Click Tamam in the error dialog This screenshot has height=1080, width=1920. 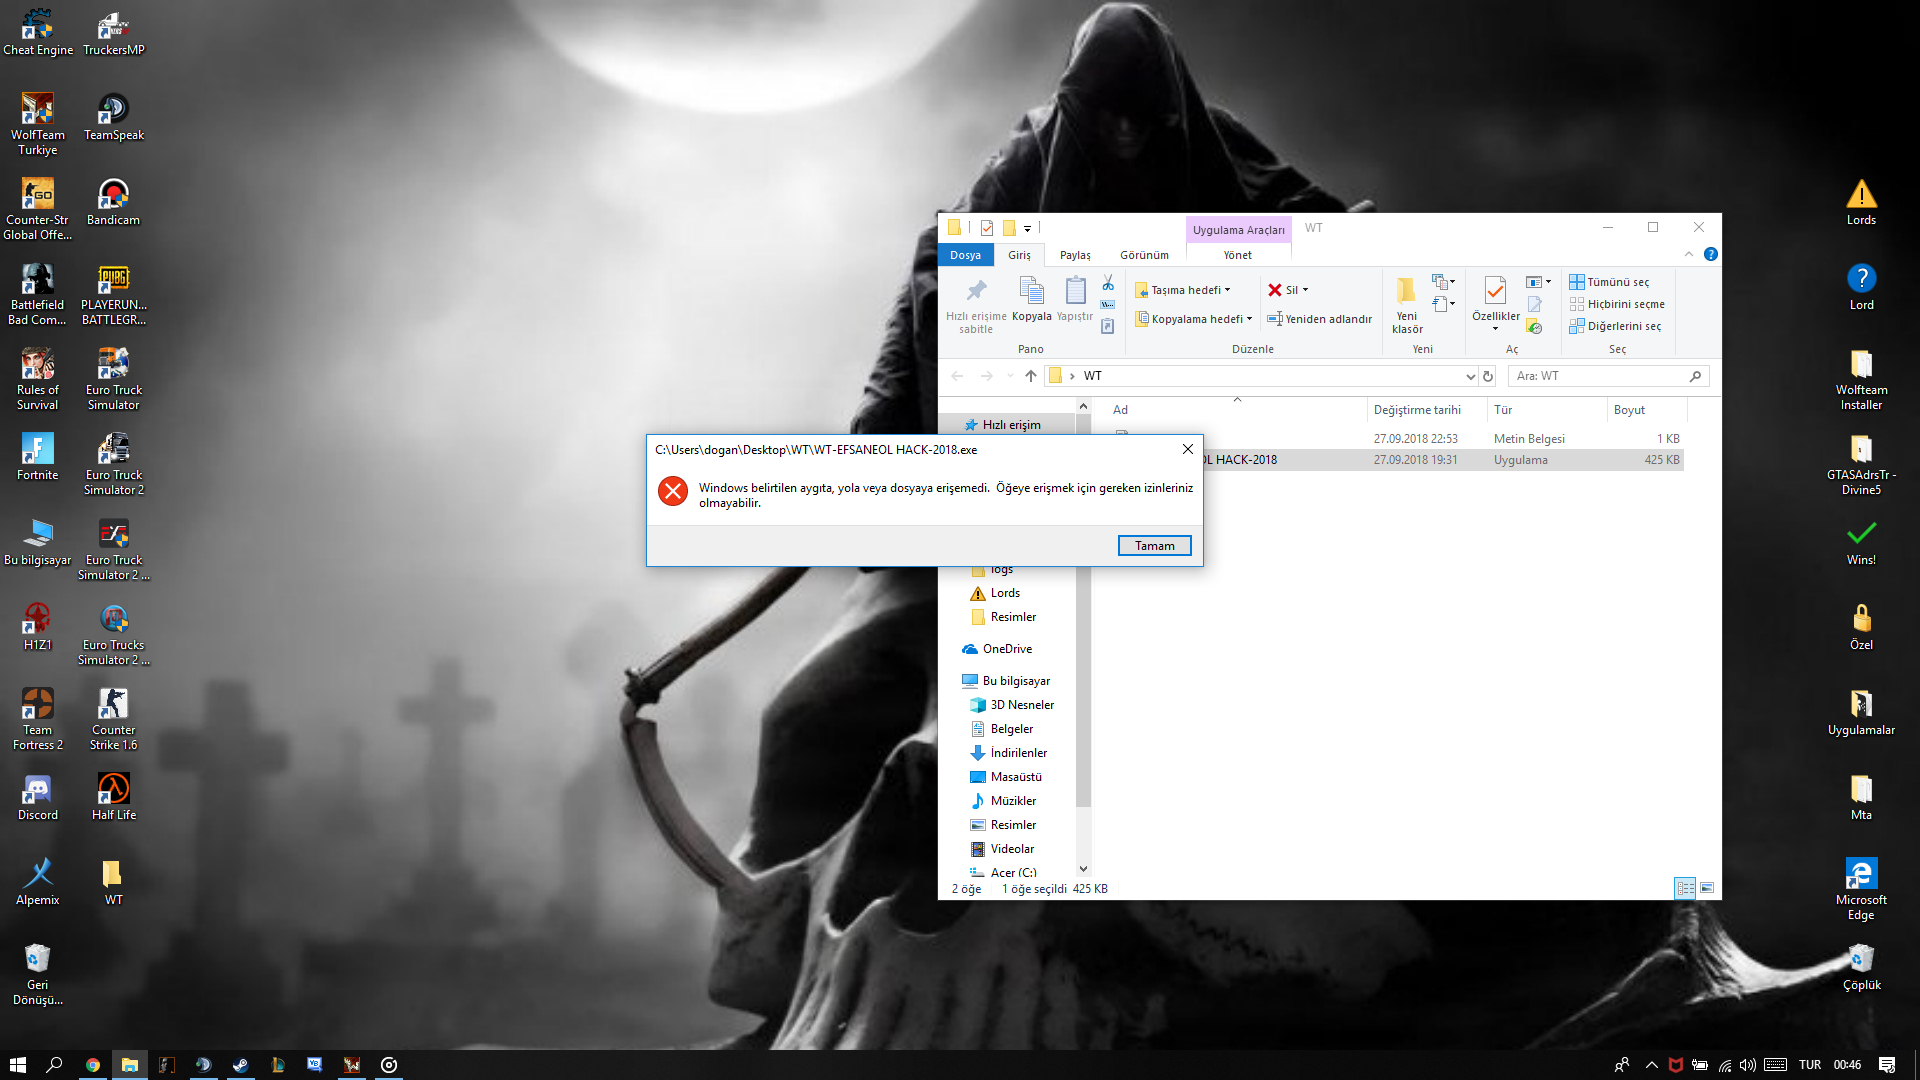pyautogui.click(x=1154, y=546)
